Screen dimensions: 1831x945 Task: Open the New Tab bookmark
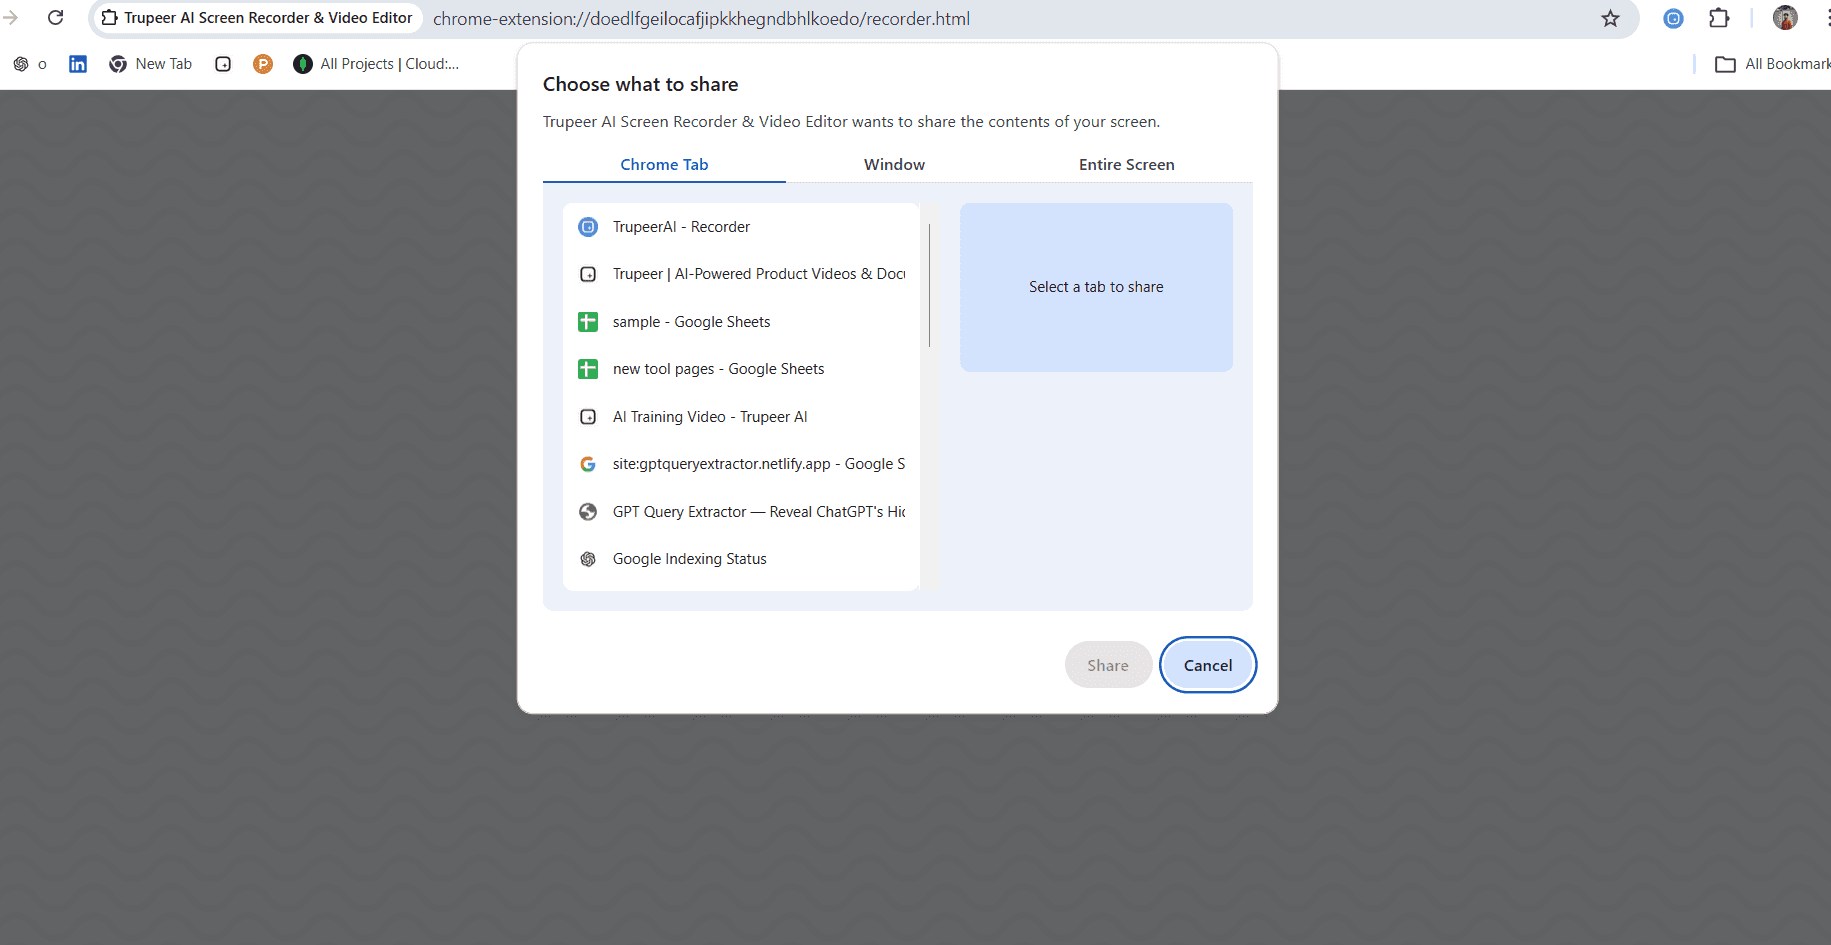[x=150, y=64]
